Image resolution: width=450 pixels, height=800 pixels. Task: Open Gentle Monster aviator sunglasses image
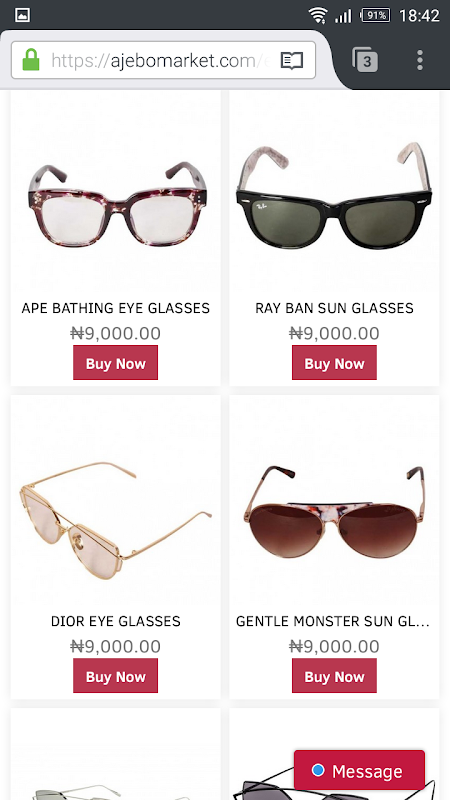click(x=334, y=512)
